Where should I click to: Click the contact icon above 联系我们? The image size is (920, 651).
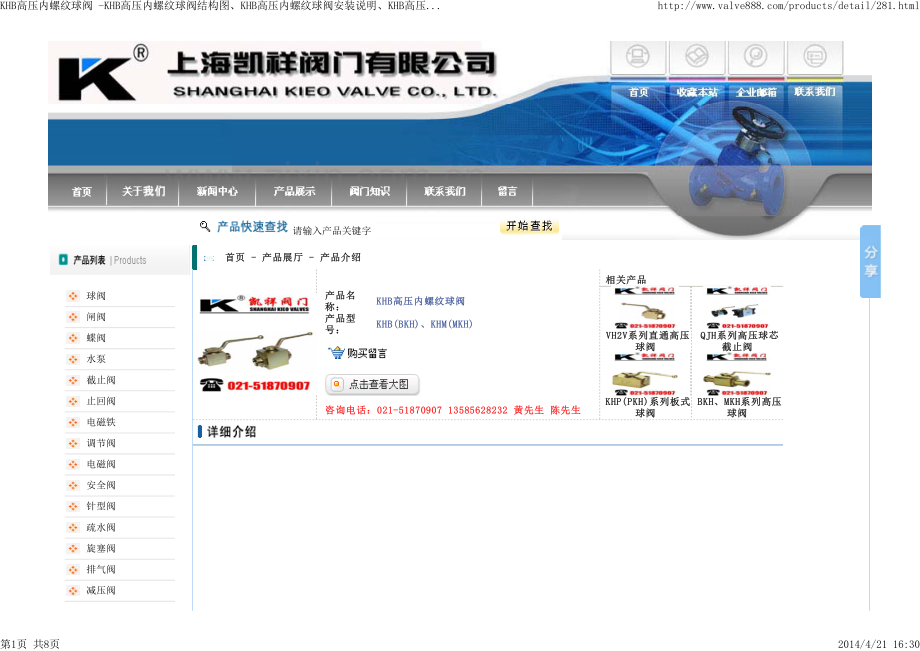click(815, 56)
